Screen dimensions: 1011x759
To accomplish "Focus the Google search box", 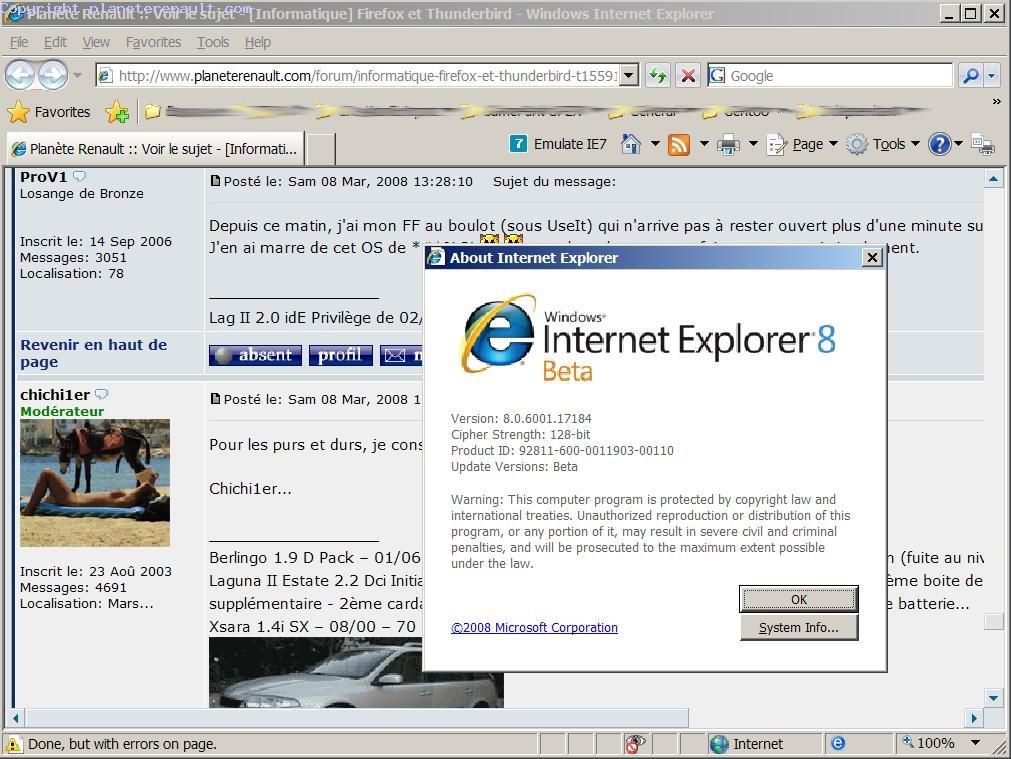I will [x=830, y=75].
